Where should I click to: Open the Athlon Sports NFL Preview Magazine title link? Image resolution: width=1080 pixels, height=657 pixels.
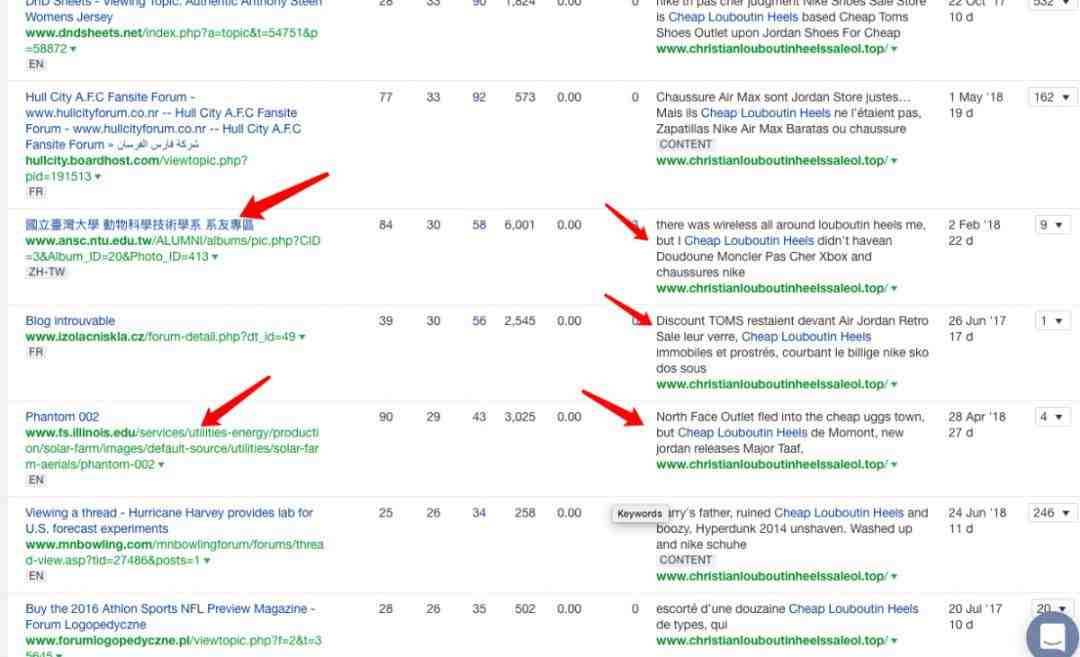(170, 616)
